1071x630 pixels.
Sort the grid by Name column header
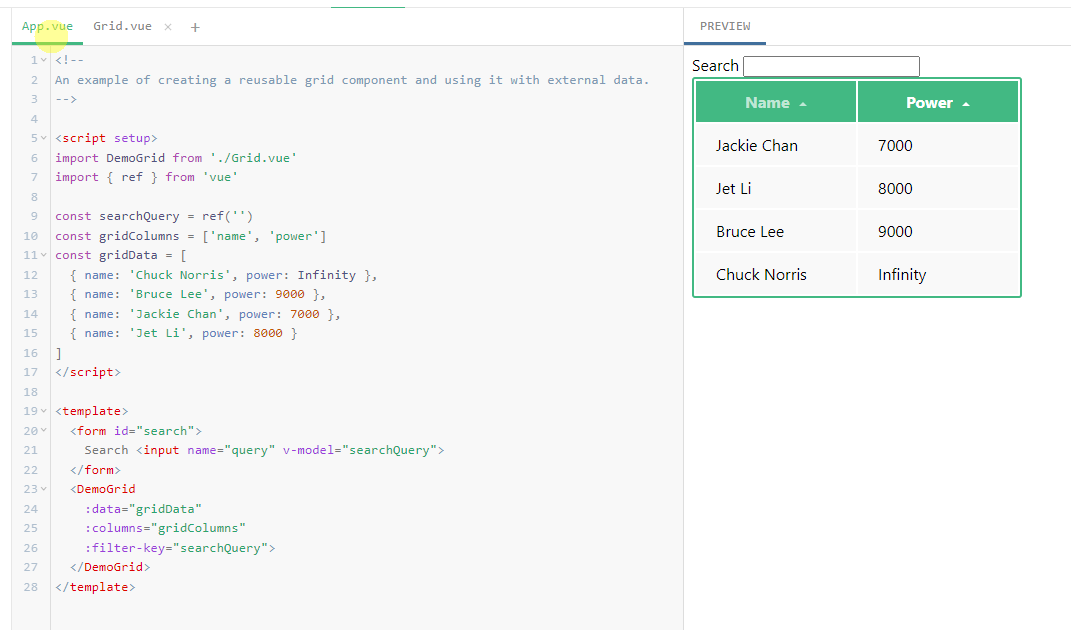pos(776,102)
